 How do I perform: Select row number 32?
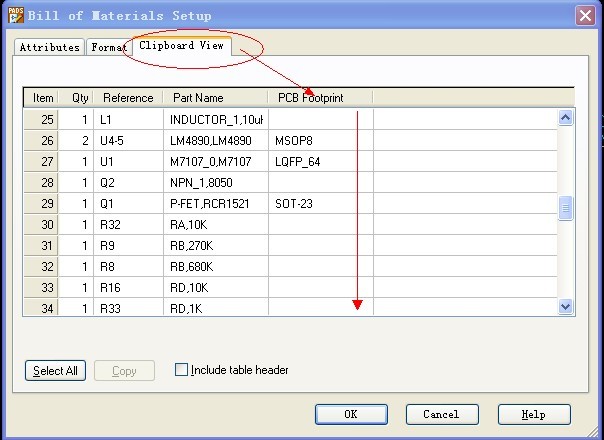(41, 266)
